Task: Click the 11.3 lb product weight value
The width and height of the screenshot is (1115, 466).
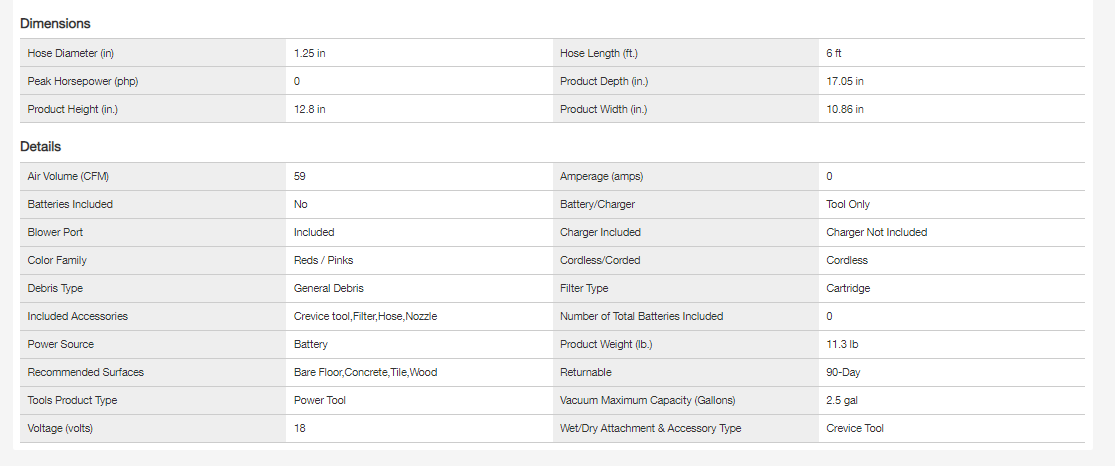Action: point(842,344)
